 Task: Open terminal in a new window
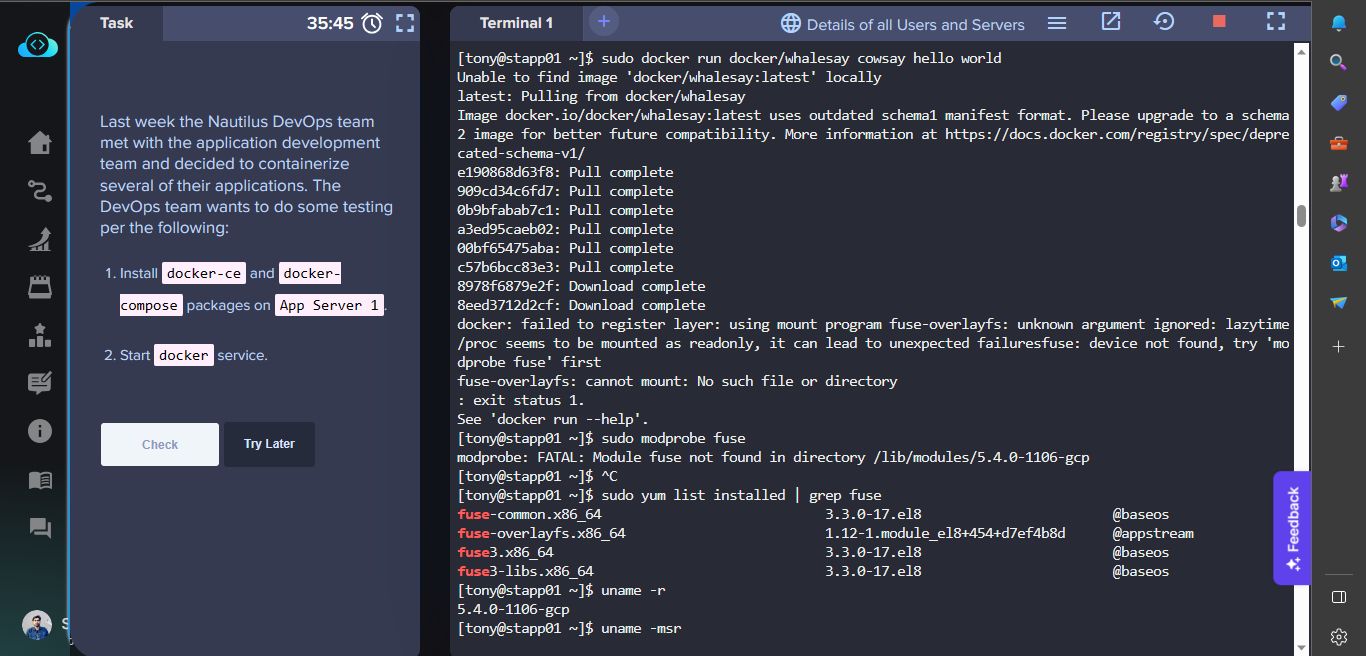(x=1111, y=22)
